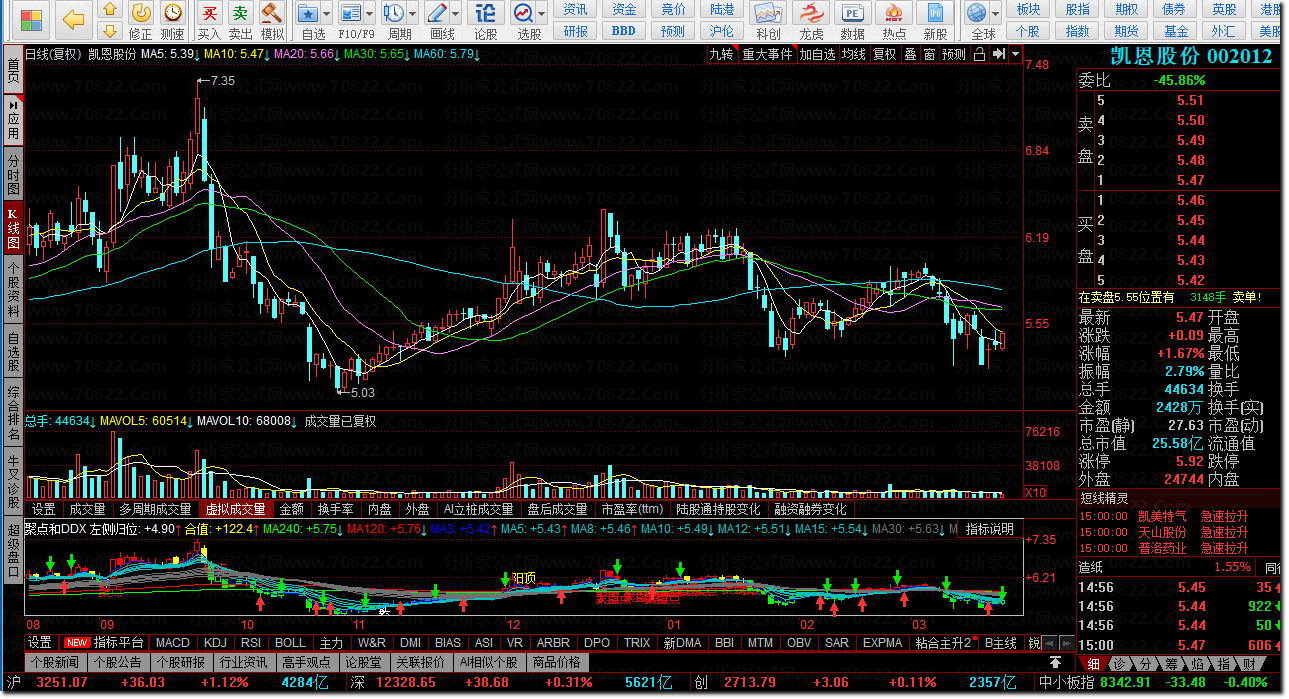
Task: Toggle 加自选 add to watchlist
Action: tap(817, 54)
